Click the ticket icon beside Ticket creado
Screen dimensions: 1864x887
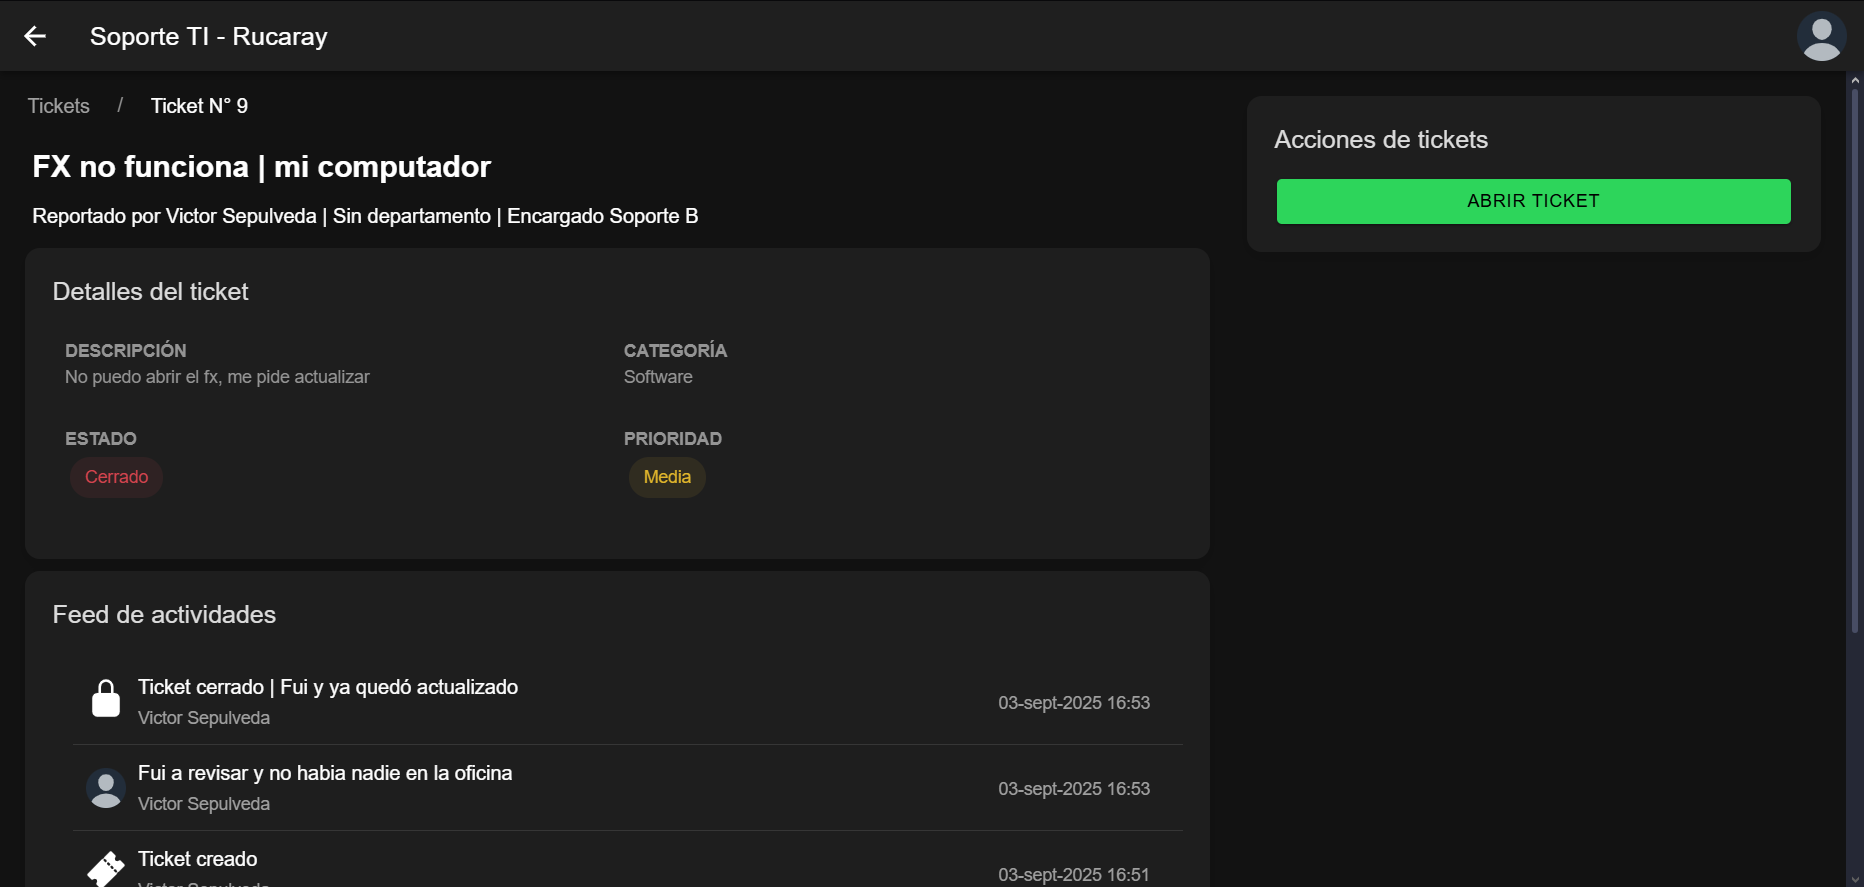(x=106, y=868)
